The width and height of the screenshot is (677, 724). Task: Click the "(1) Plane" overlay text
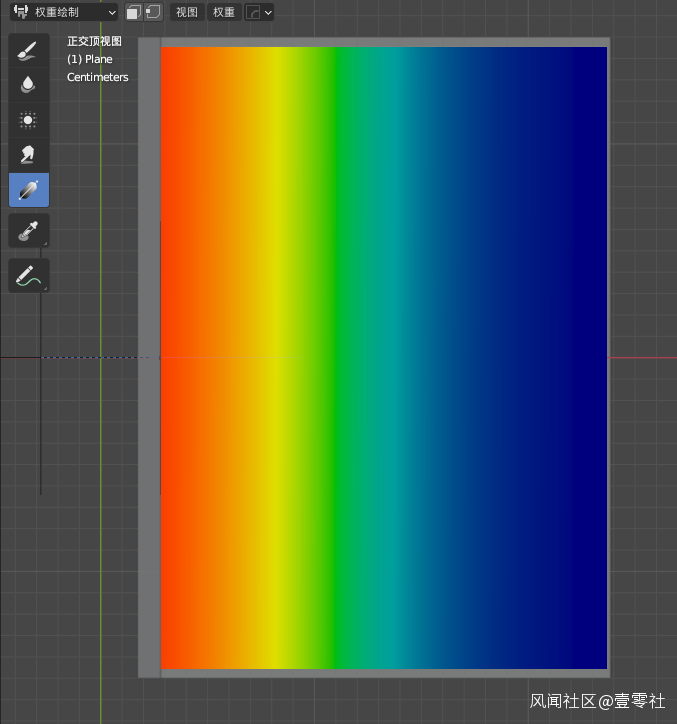click(90, 59)
